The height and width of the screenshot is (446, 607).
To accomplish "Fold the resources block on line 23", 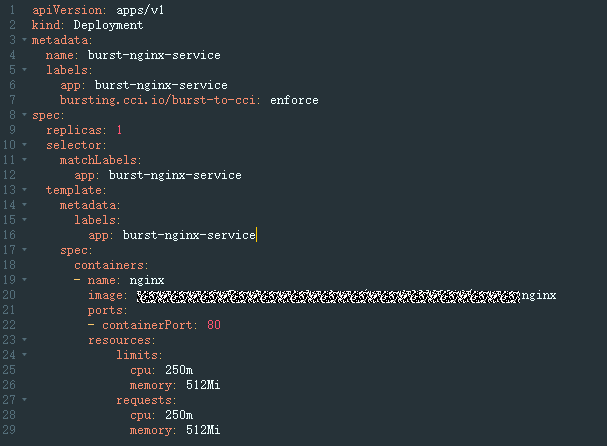I will pyautogui.click(x=24, y=340).
